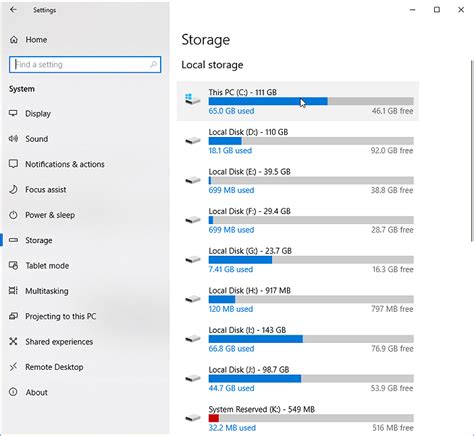
Task: Open Sound settings
Action: coord(37,139)
